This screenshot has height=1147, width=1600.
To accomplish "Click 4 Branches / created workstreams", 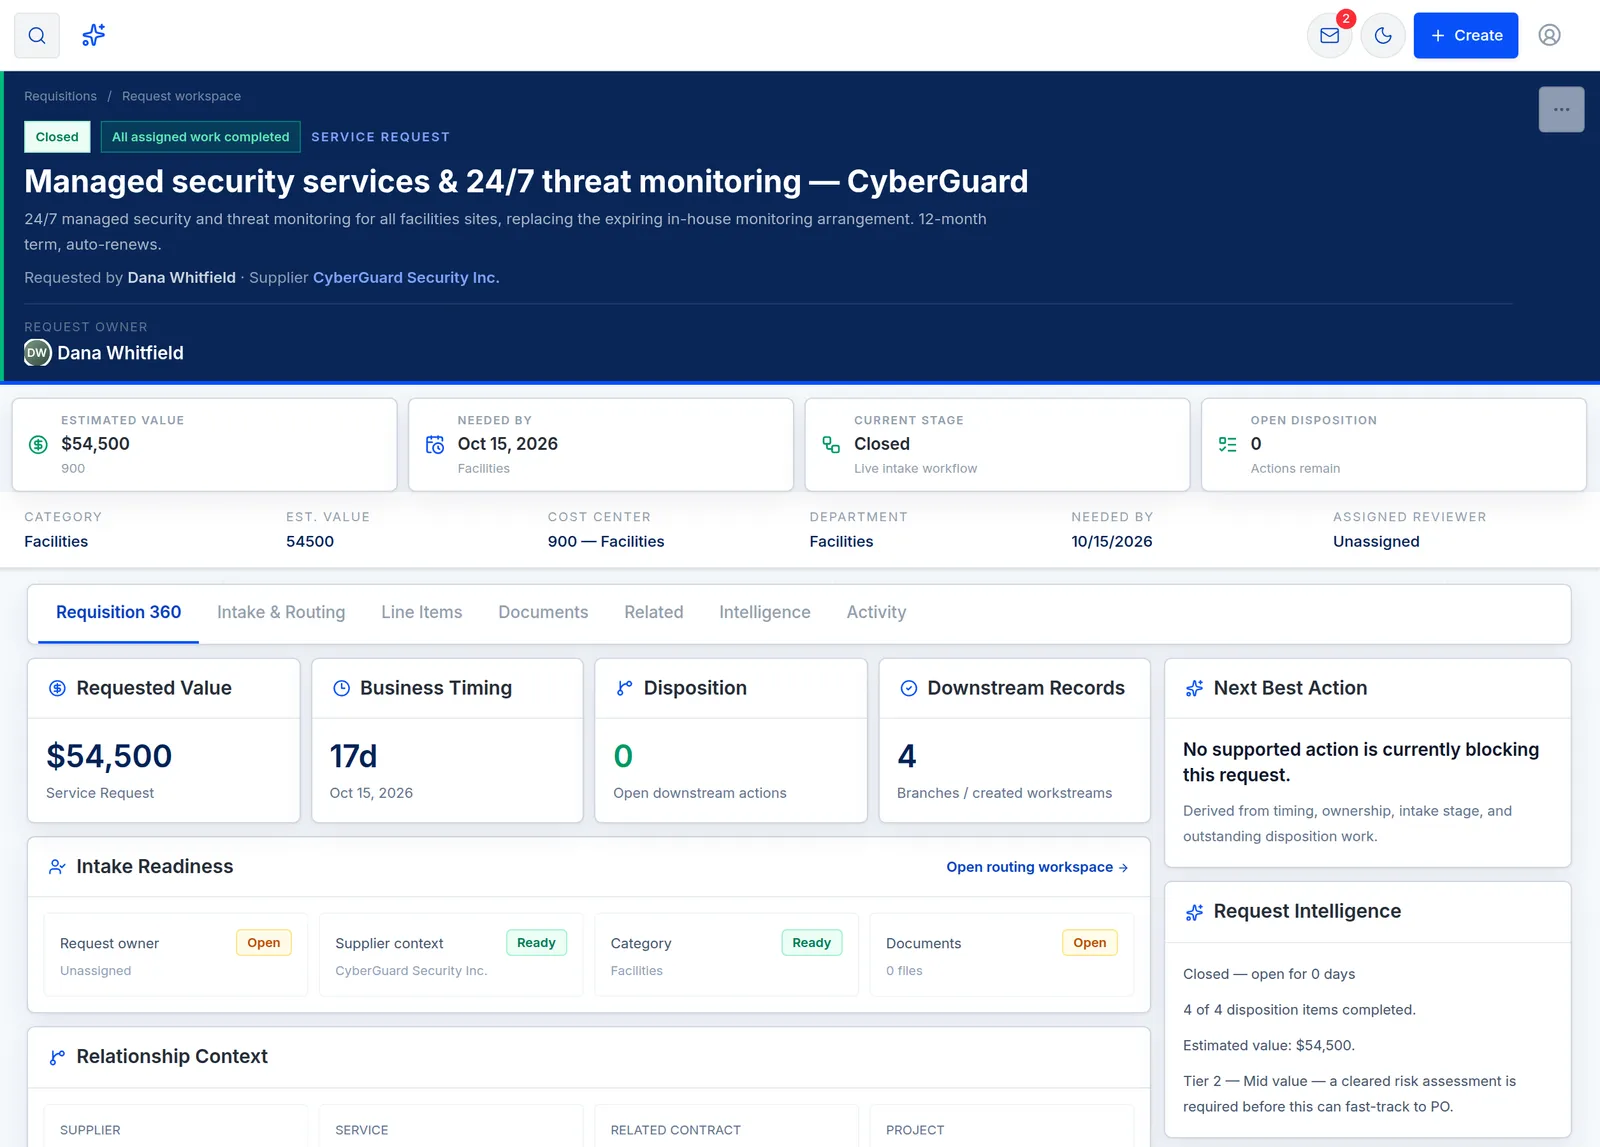I will (907, 756).
